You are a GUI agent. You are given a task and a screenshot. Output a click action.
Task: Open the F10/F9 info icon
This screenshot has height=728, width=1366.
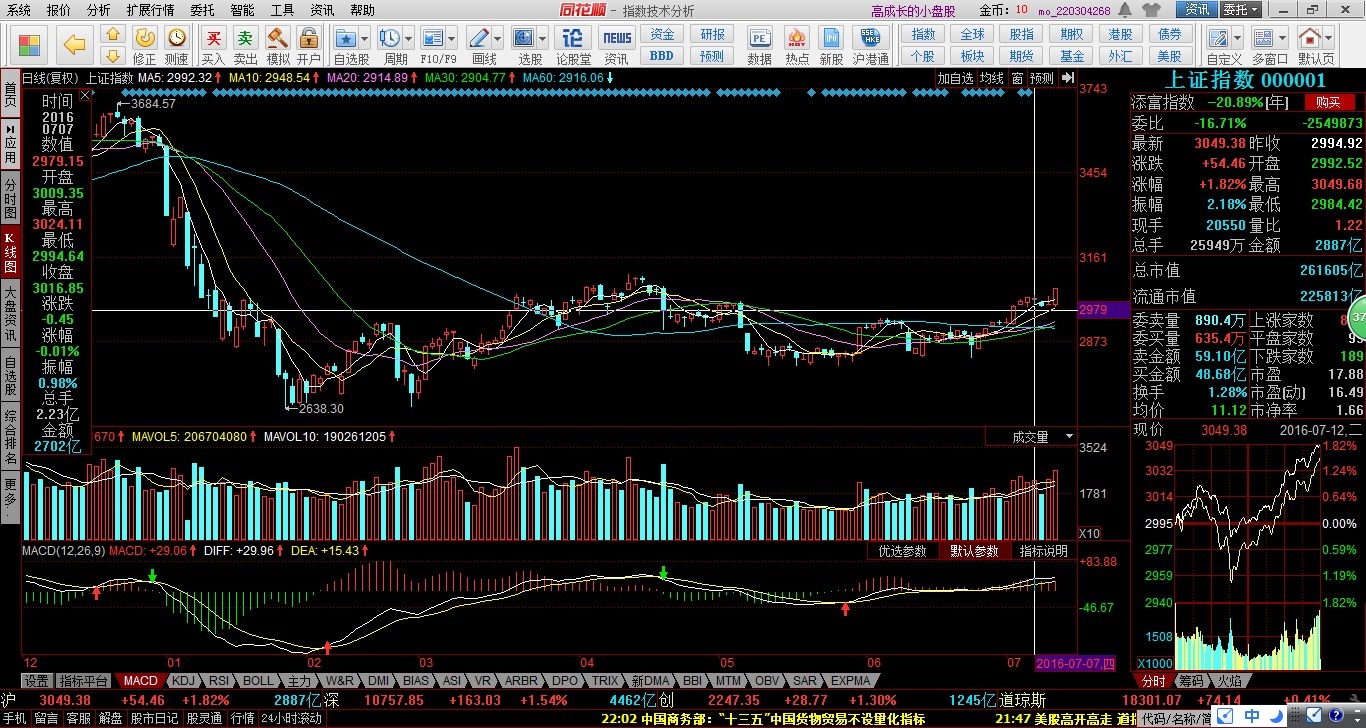pyautogui.click(x=433, y=38)
